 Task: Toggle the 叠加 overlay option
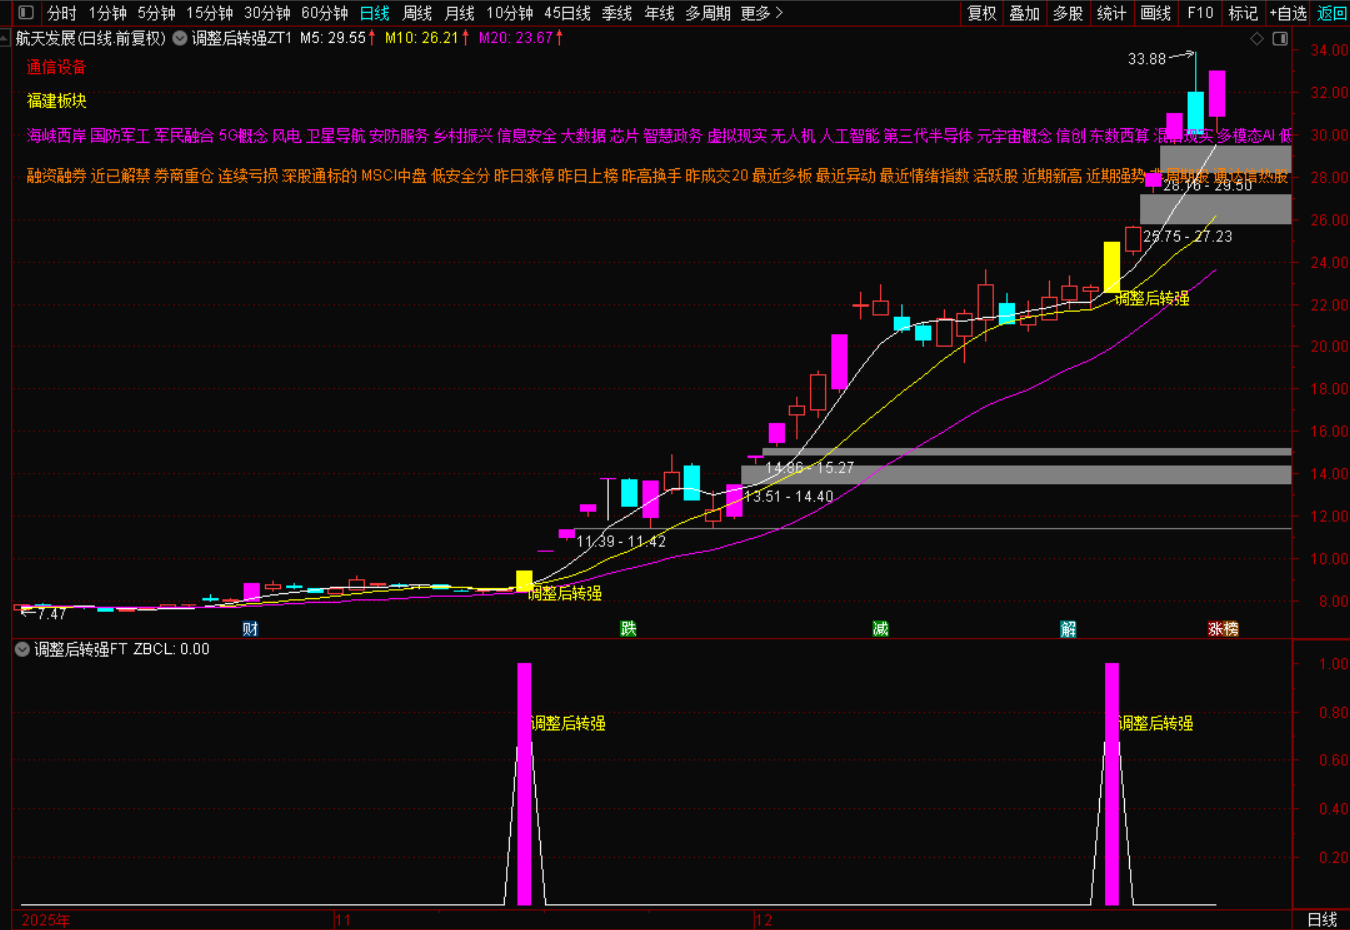tap(1025, 13)
